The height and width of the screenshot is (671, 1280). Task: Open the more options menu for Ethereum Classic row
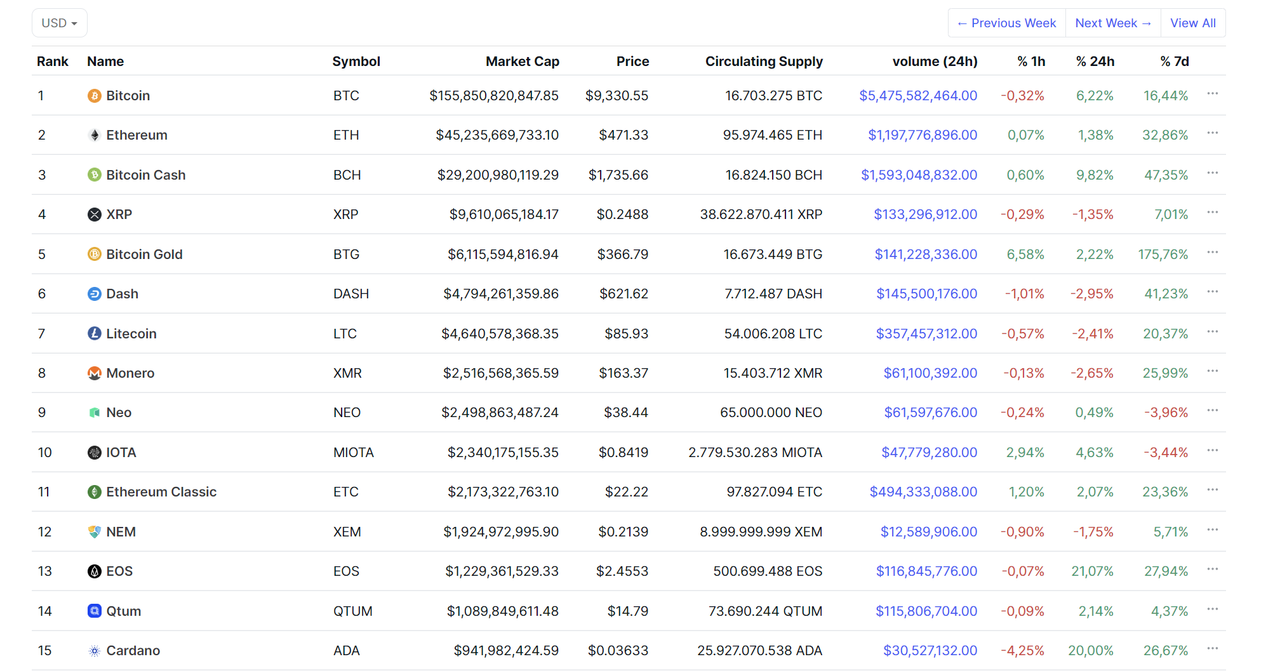(1212, 490)
